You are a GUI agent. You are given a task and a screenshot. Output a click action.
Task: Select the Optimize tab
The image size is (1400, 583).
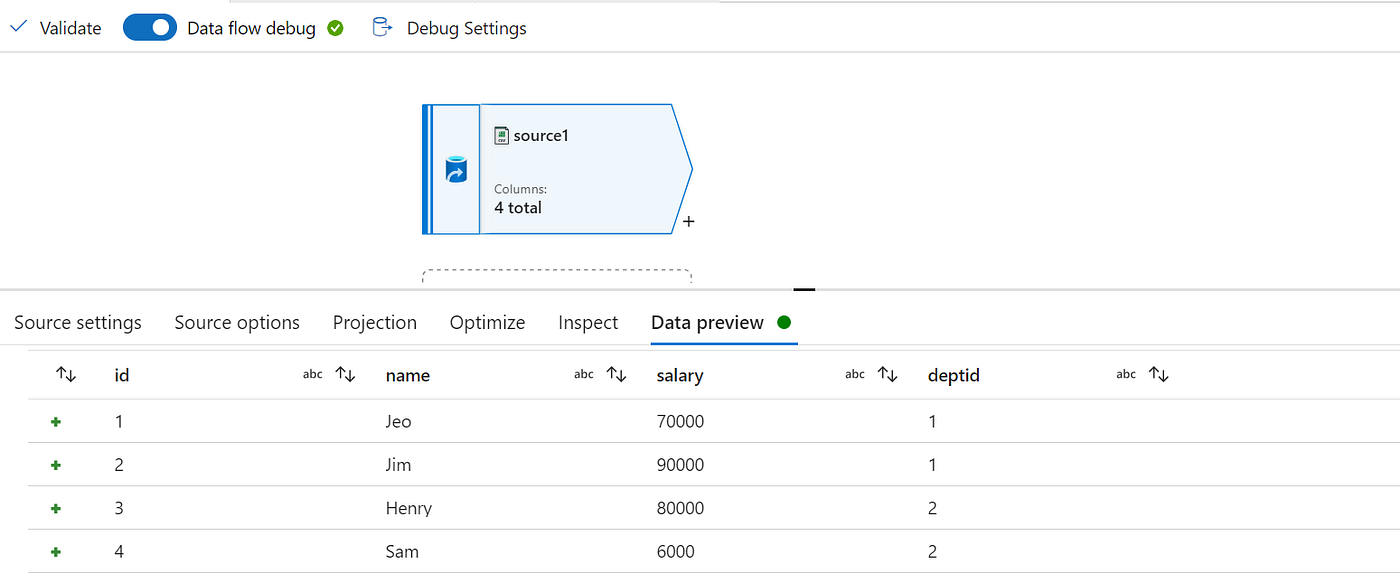tap(487, 323)
